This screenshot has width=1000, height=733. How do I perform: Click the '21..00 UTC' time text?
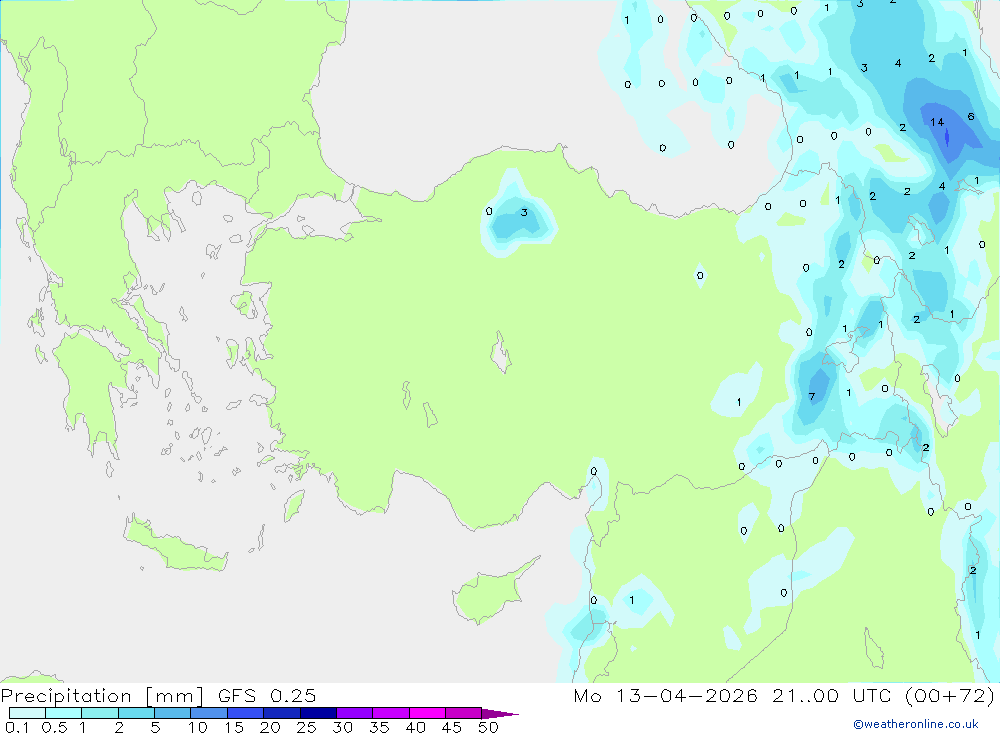[x=831, y=695]
